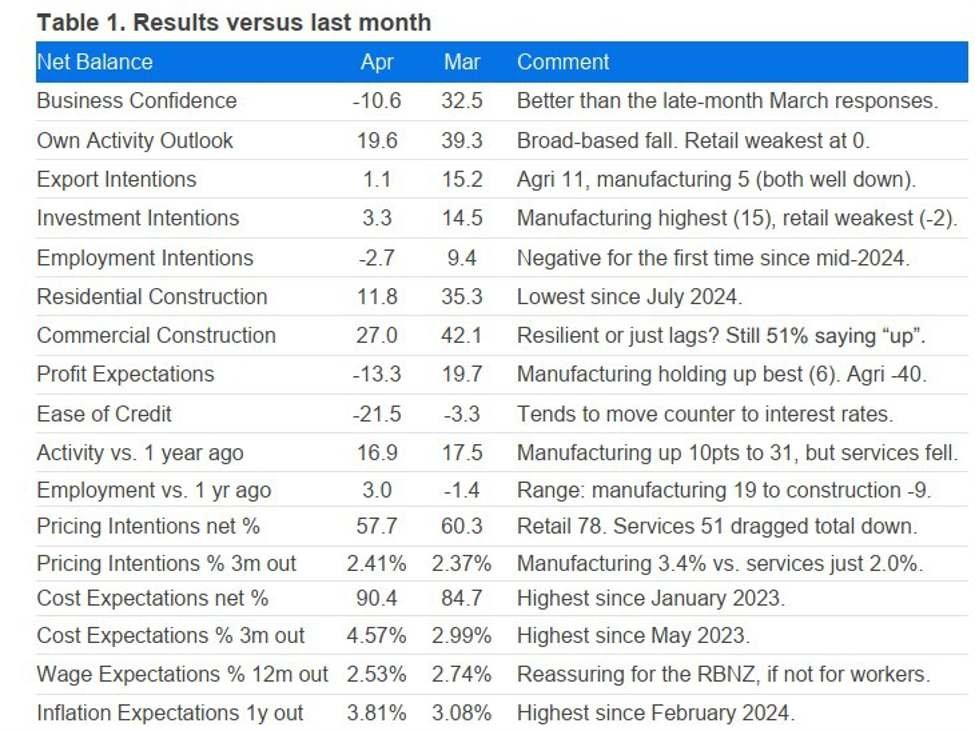Select the 'Business Confidence' row label

click(x=137, y=101)
